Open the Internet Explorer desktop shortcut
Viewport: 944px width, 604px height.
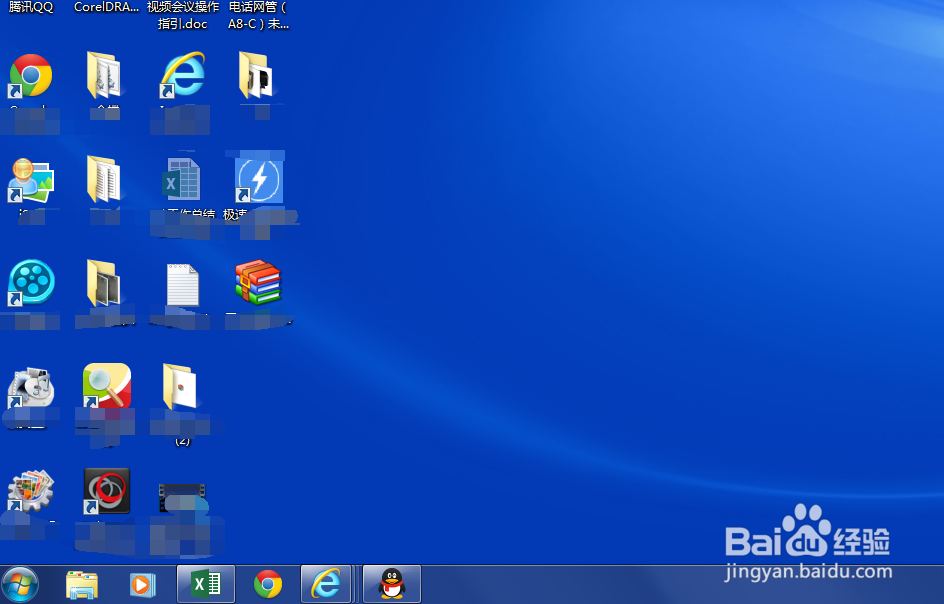pyautogui.click(x=183, y=75)
